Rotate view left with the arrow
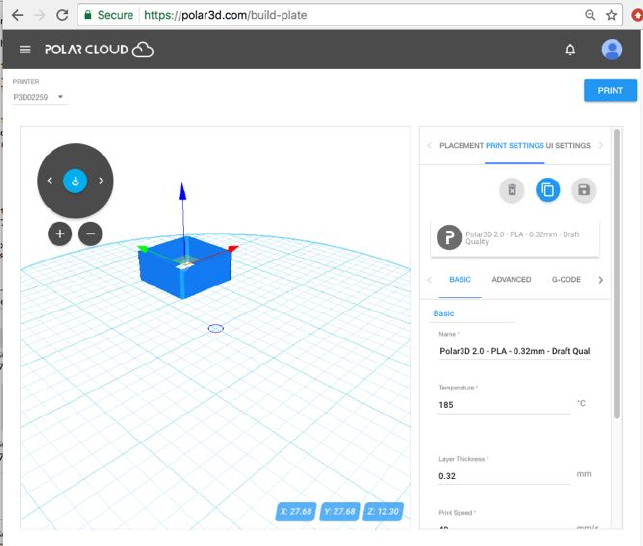Image resolution: width=643 pixels, height=546 pixels. pos(50,180)
